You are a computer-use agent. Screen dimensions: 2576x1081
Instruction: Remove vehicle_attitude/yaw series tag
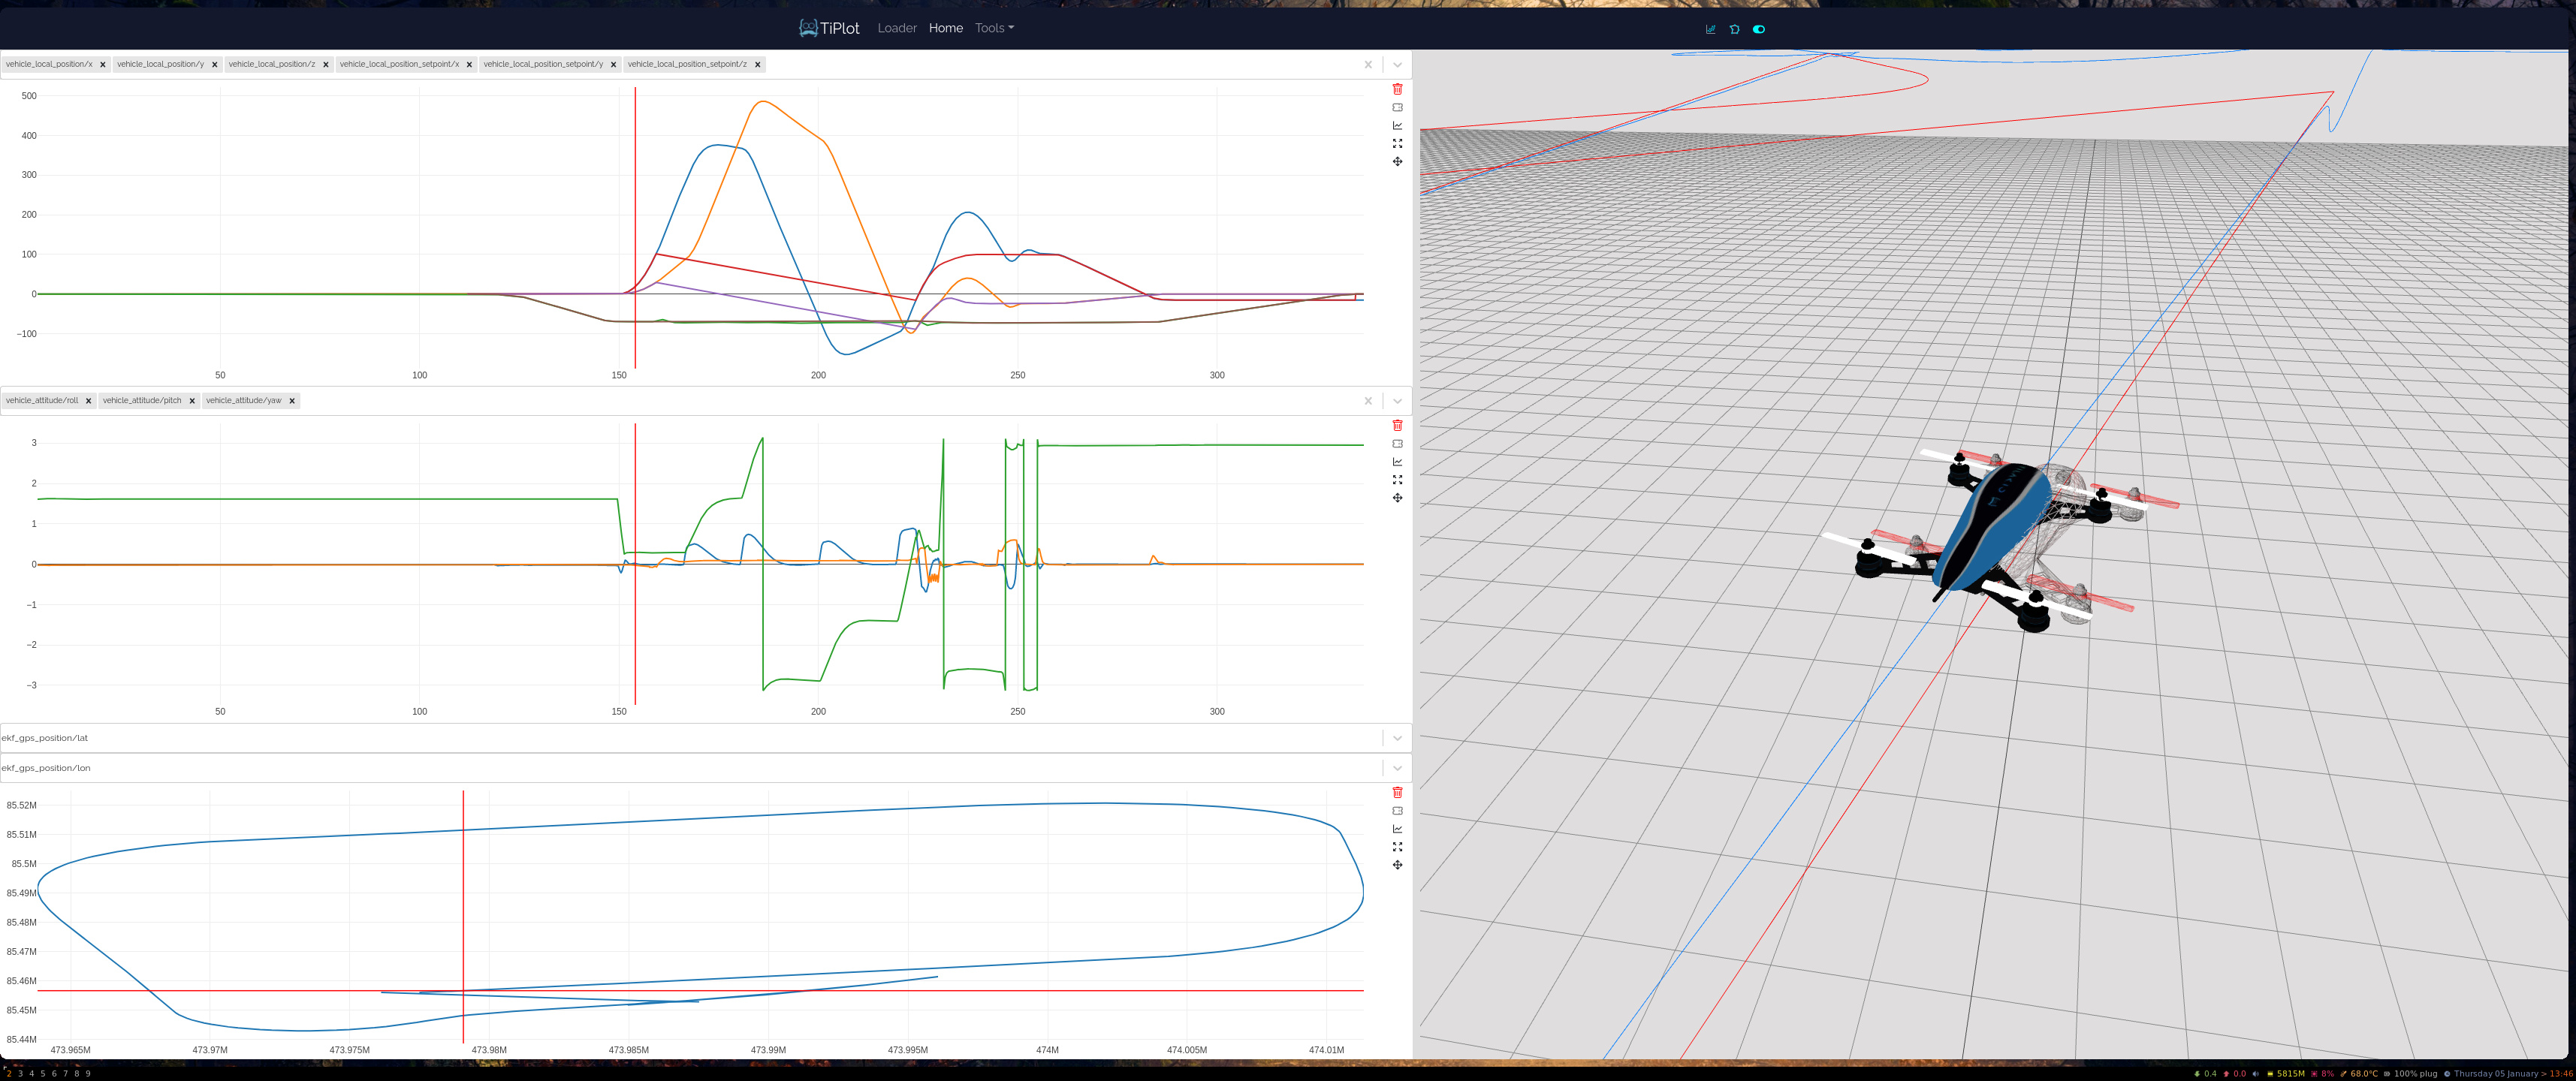(292, 401)
